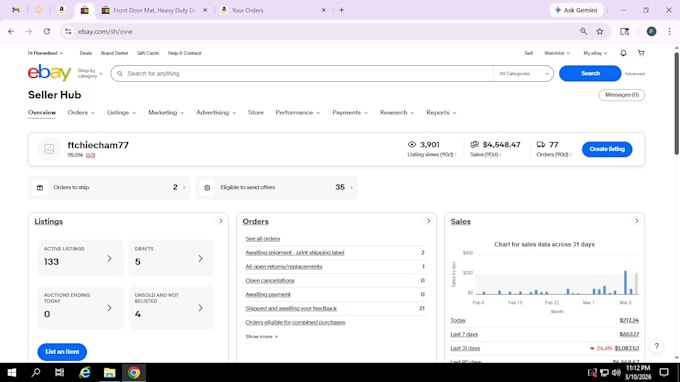Click the Orders to ship box icon
Screen dimensions: 680x382
40,188
